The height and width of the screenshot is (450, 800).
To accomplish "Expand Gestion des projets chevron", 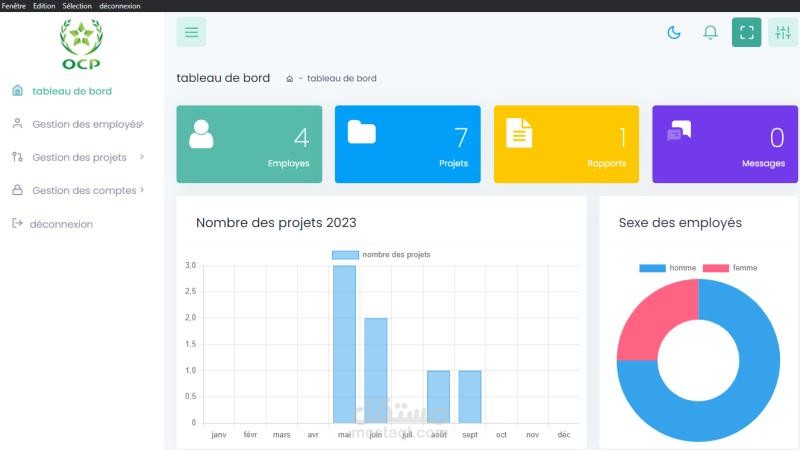I will click(x=142, y=157).
